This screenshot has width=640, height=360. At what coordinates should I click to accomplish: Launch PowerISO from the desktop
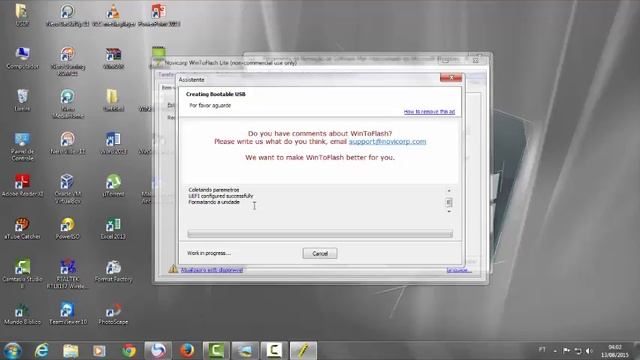(x=68, y=228)
